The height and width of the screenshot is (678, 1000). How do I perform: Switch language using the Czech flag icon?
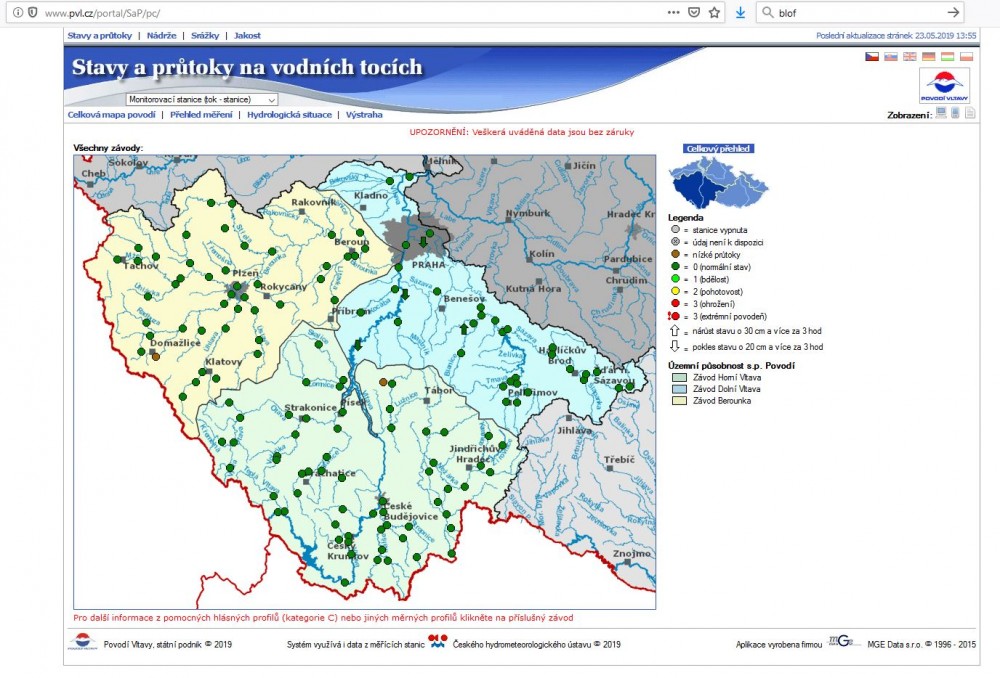click(872, 56)
